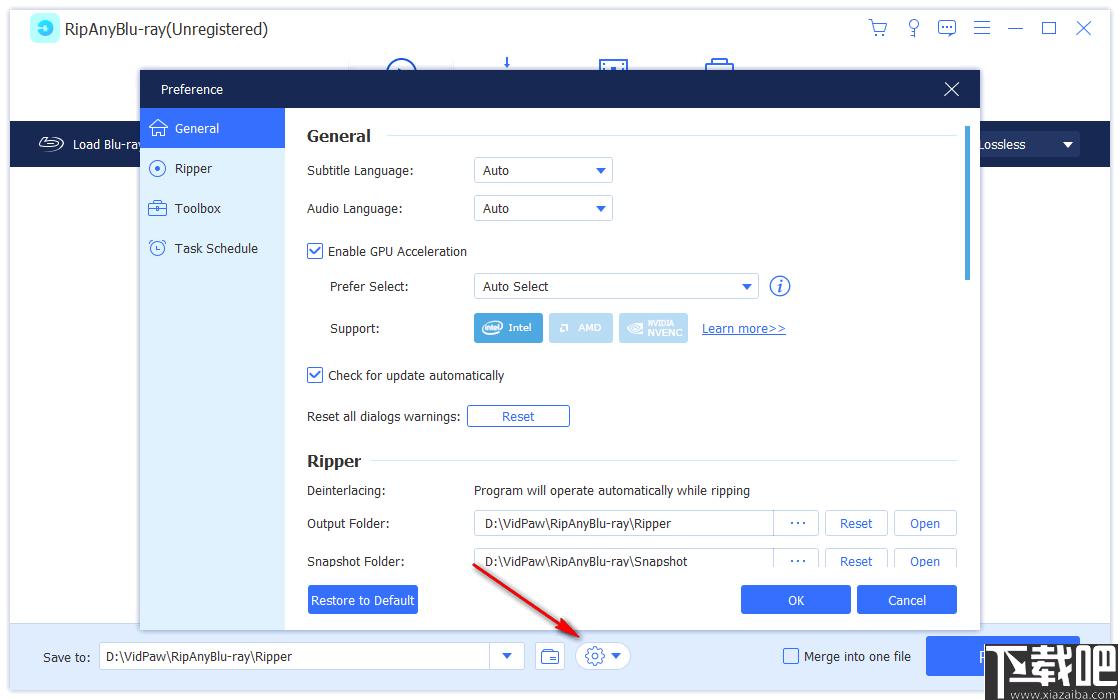The width and height of the screenshot is (1120, 700).
Task: Click the RipAnyBlu-ray app logo
Action: tap(44, 29)
